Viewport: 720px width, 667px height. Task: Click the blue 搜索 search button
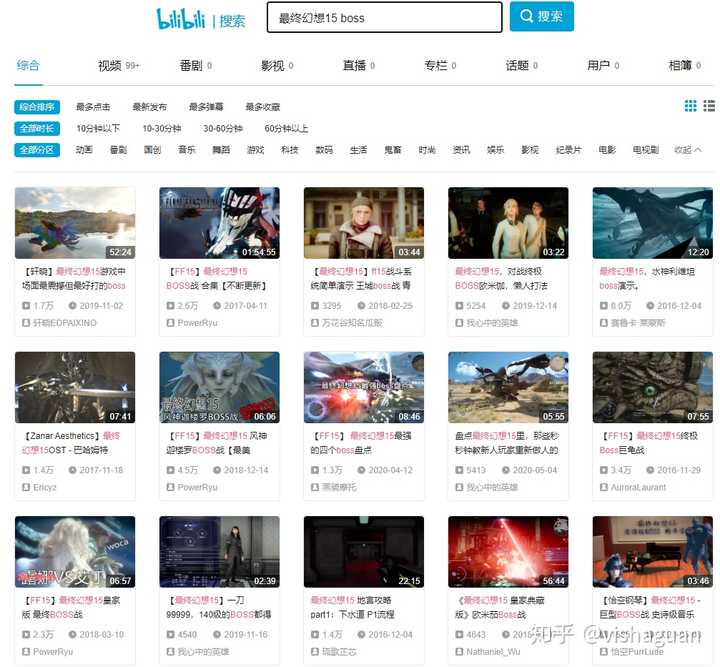click(x=541, y=17)
